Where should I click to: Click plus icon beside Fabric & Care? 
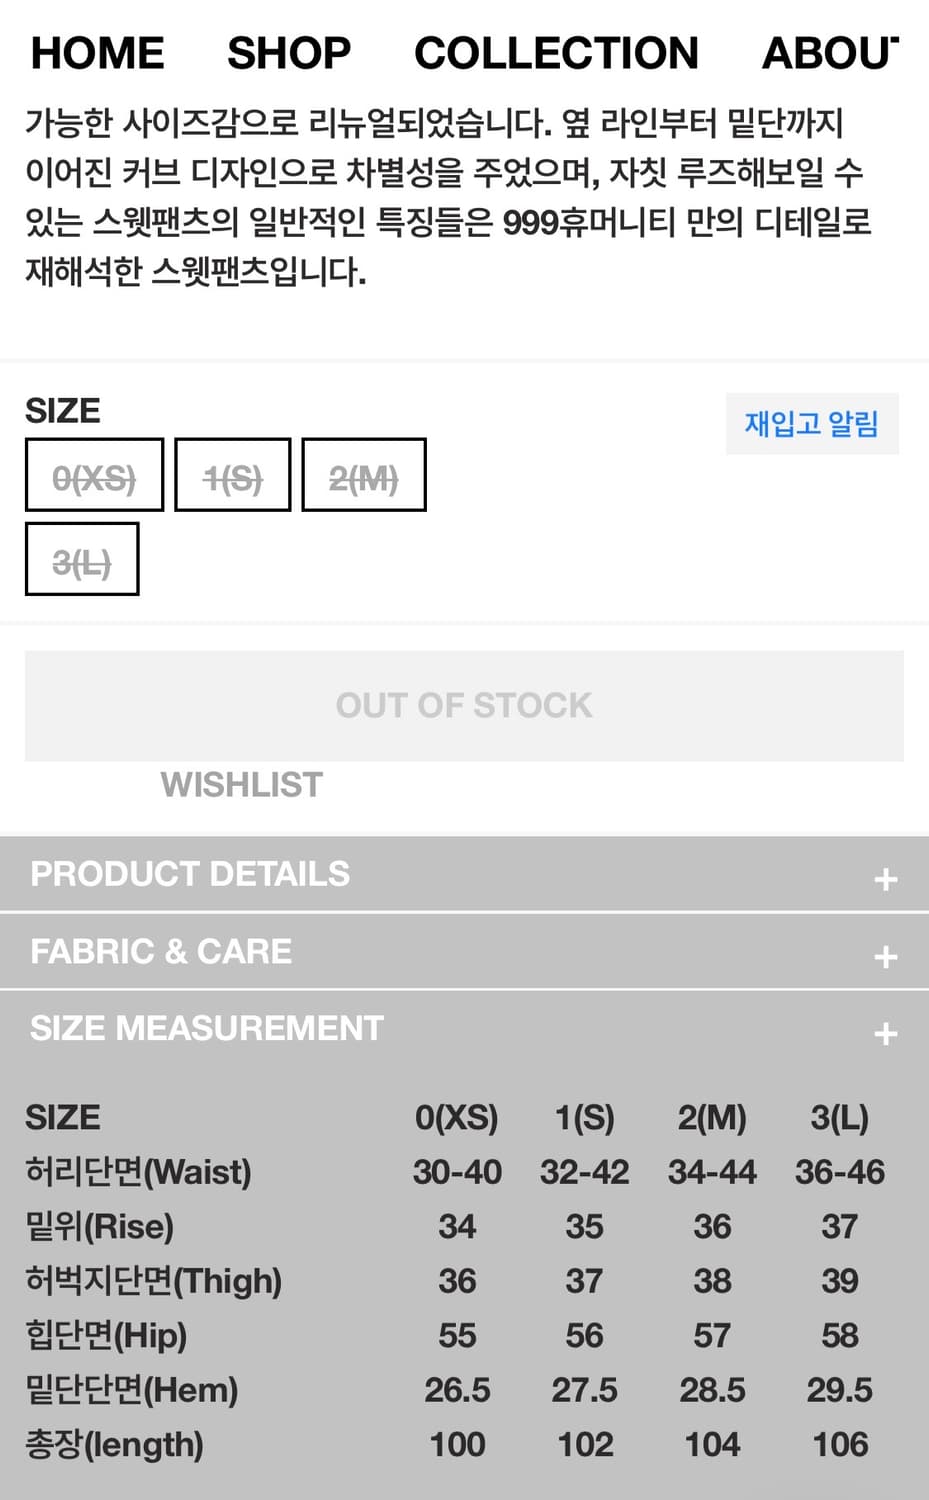(x=885, y=957)
